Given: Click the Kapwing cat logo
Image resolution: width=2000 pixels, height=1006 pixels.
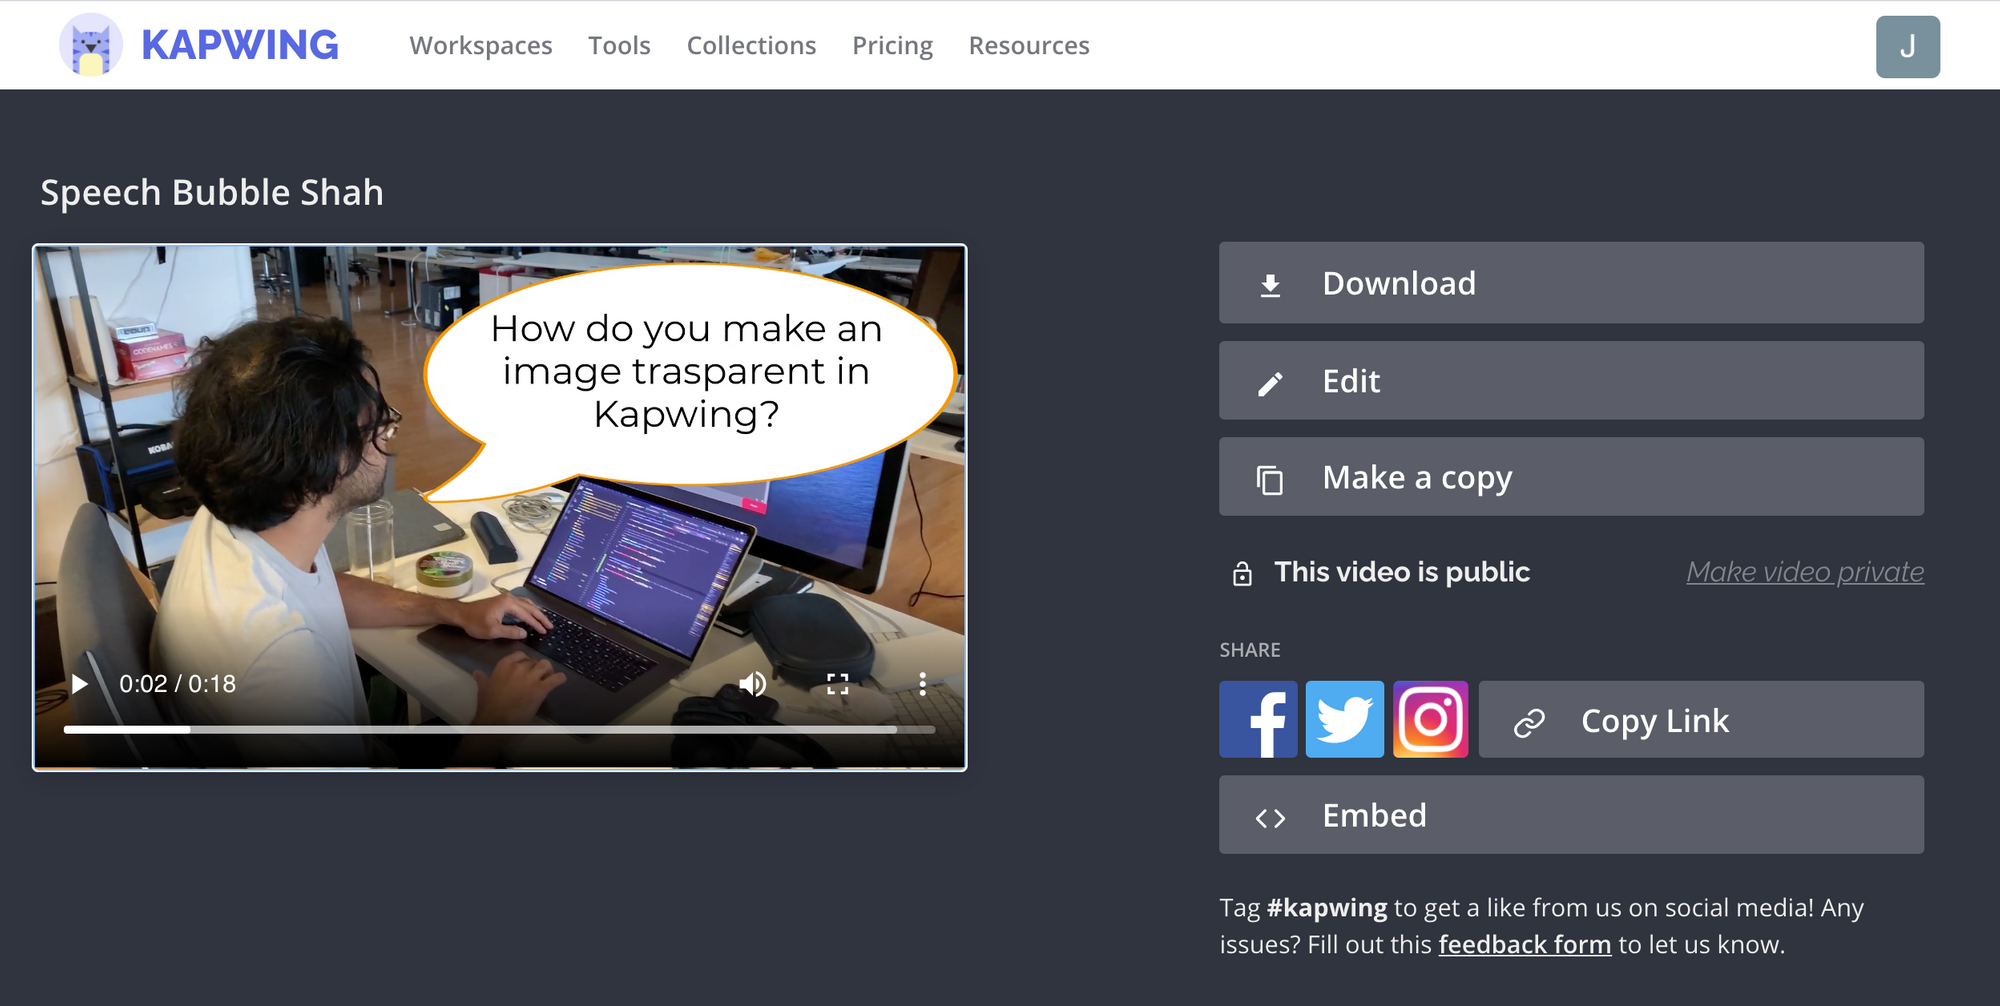Looking at the screenshot, I should pyautogui.click(x=92, y=44).
